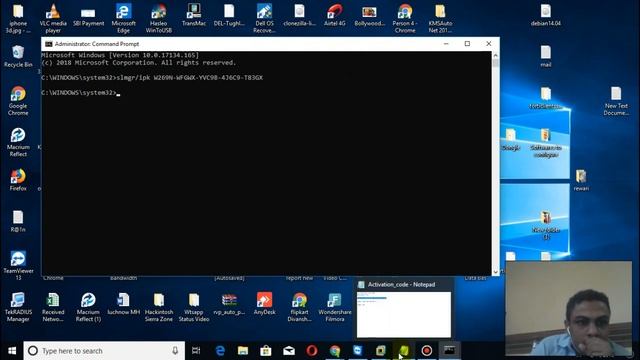
Task: Open Mail app from the taskbar
Action: pos(289,351)
